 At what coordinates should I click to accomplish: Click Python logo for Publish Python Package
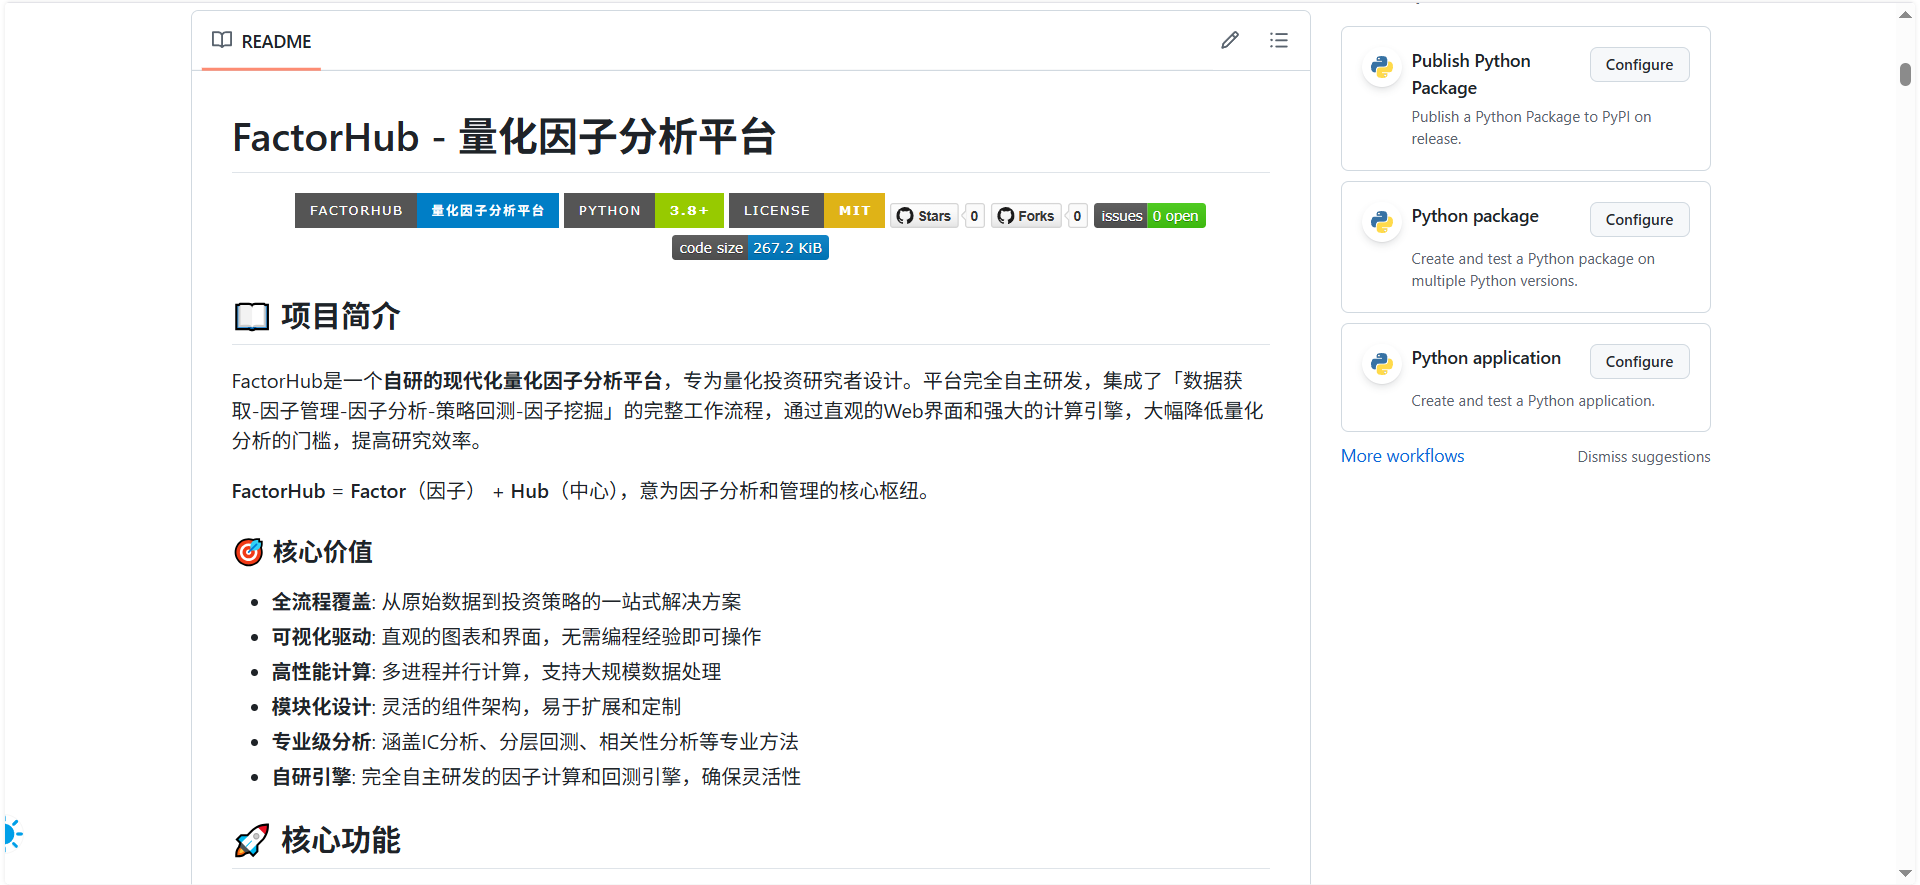(x=1382, y=67)
